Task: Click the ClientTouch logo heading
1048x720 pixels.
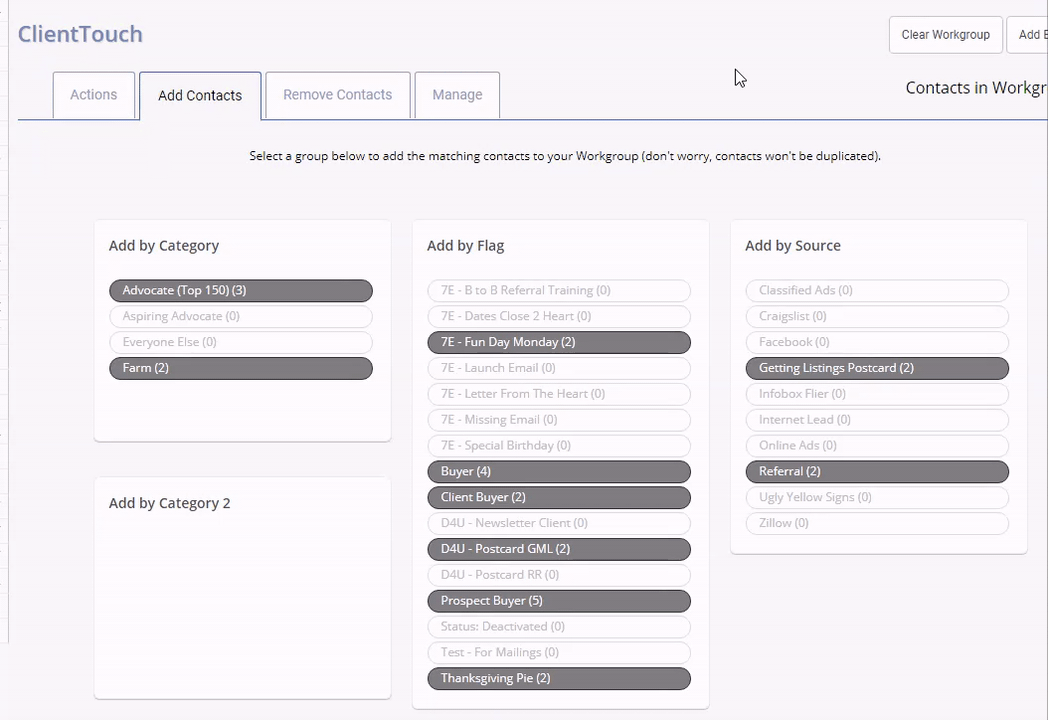Action: click(80, 34)
